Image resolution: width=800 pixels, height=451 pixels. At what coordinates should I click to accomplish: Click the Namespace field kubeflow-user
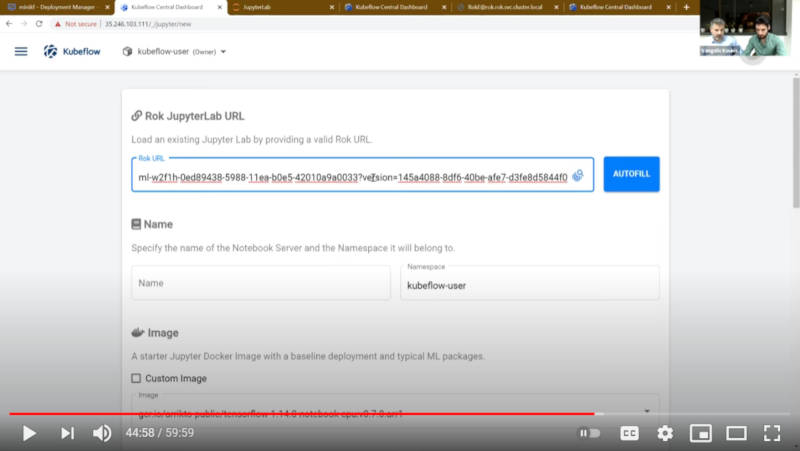[530, 283]
